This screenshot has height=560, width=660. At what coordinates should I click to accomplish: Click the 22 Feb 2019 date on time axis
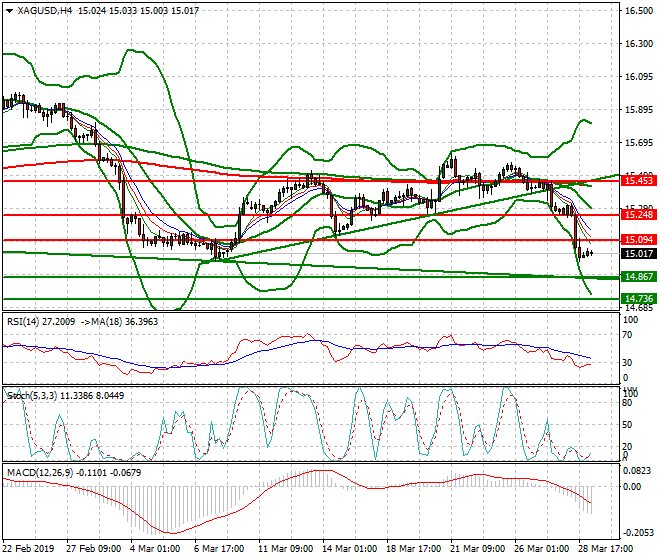point(30,549)
